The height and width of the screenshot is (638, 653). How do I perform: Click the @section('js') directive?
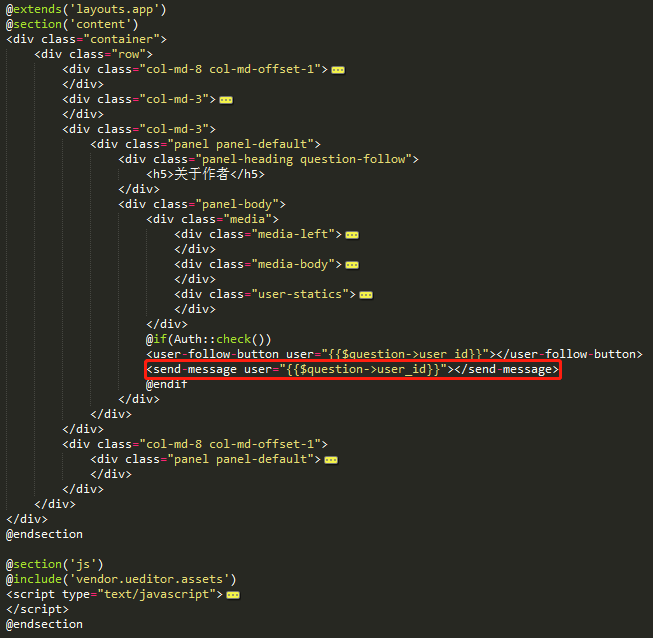[55, 564]
